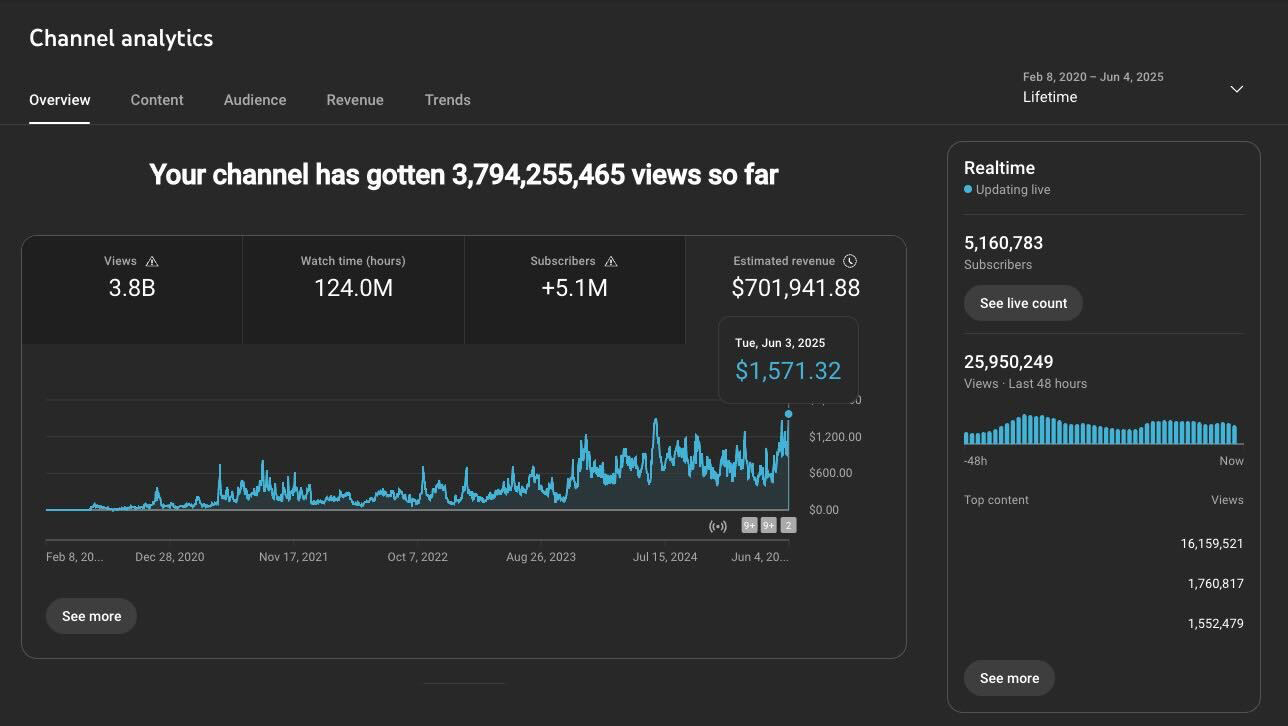Click the $1,571.32 tooltip value
The width and height of the screenshot is (1288, 726).
coord(788,371)
